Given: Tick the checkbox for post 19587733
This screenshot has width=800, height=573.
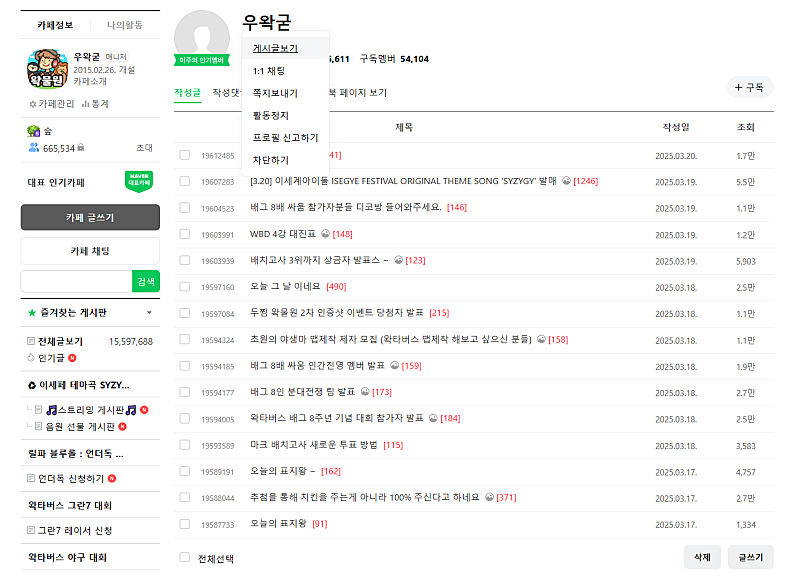Looking at the screenshot, I should pyautogui.click(x=184, y=523).
